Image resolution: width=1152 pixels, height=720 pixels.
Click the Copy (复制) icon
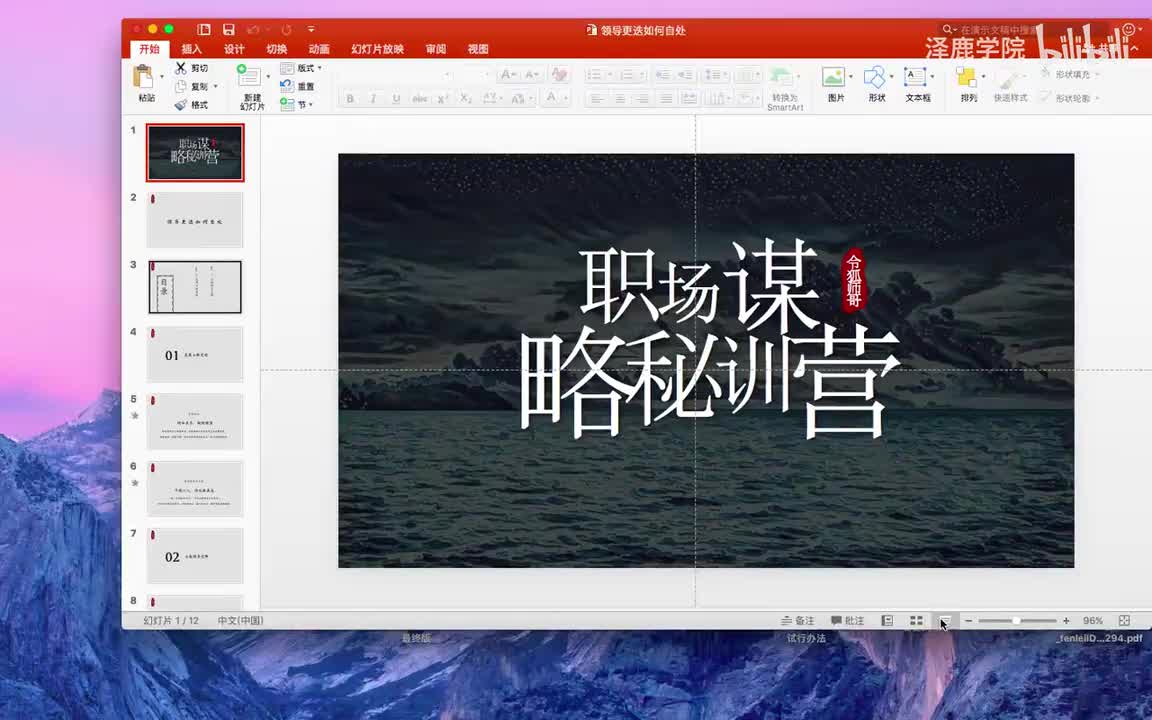[181, 86]
